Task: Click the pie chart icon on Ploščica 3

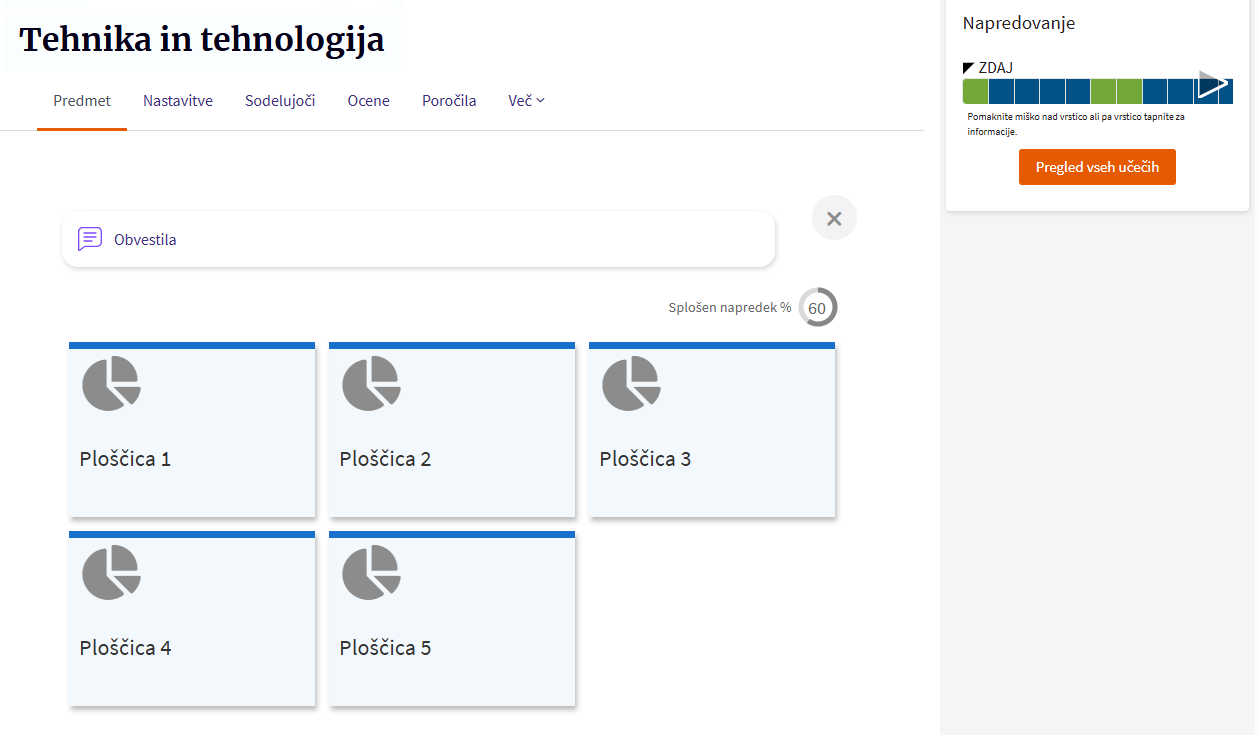Action: [x=631, y=383]
